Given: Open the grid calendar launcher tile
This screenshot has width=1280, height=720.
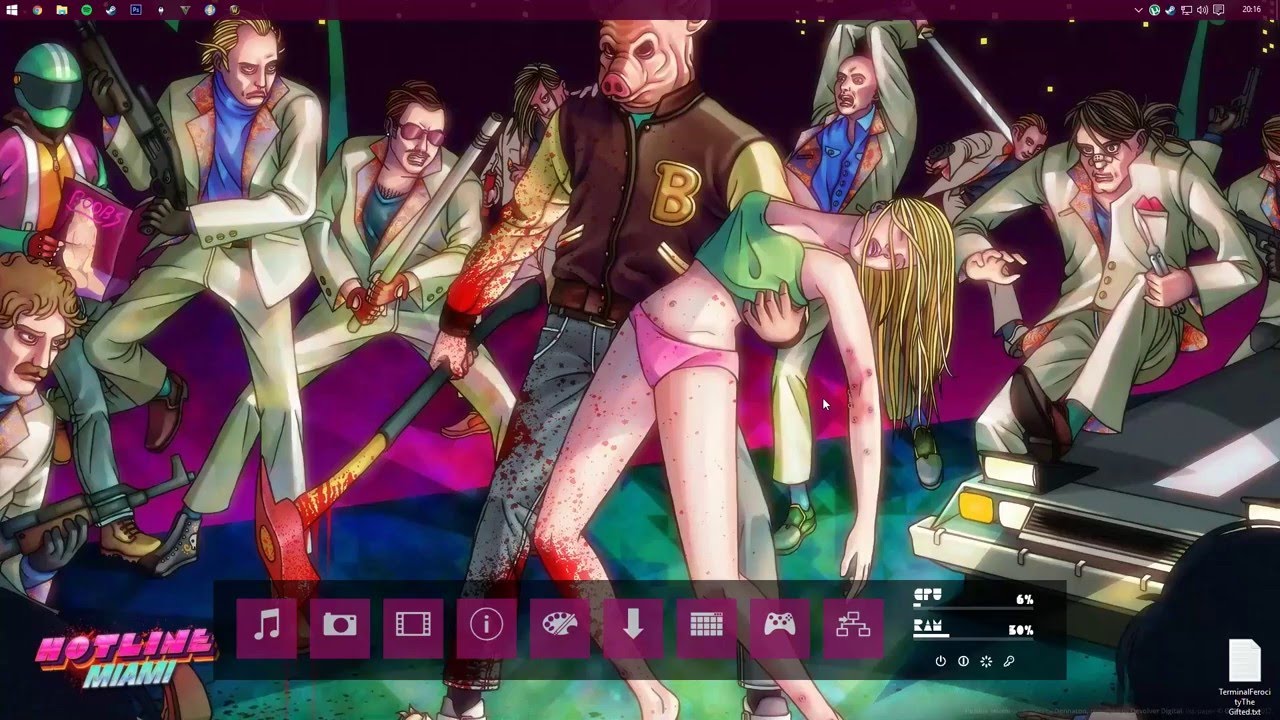Looking at the screenshot, I should point(707,629).
